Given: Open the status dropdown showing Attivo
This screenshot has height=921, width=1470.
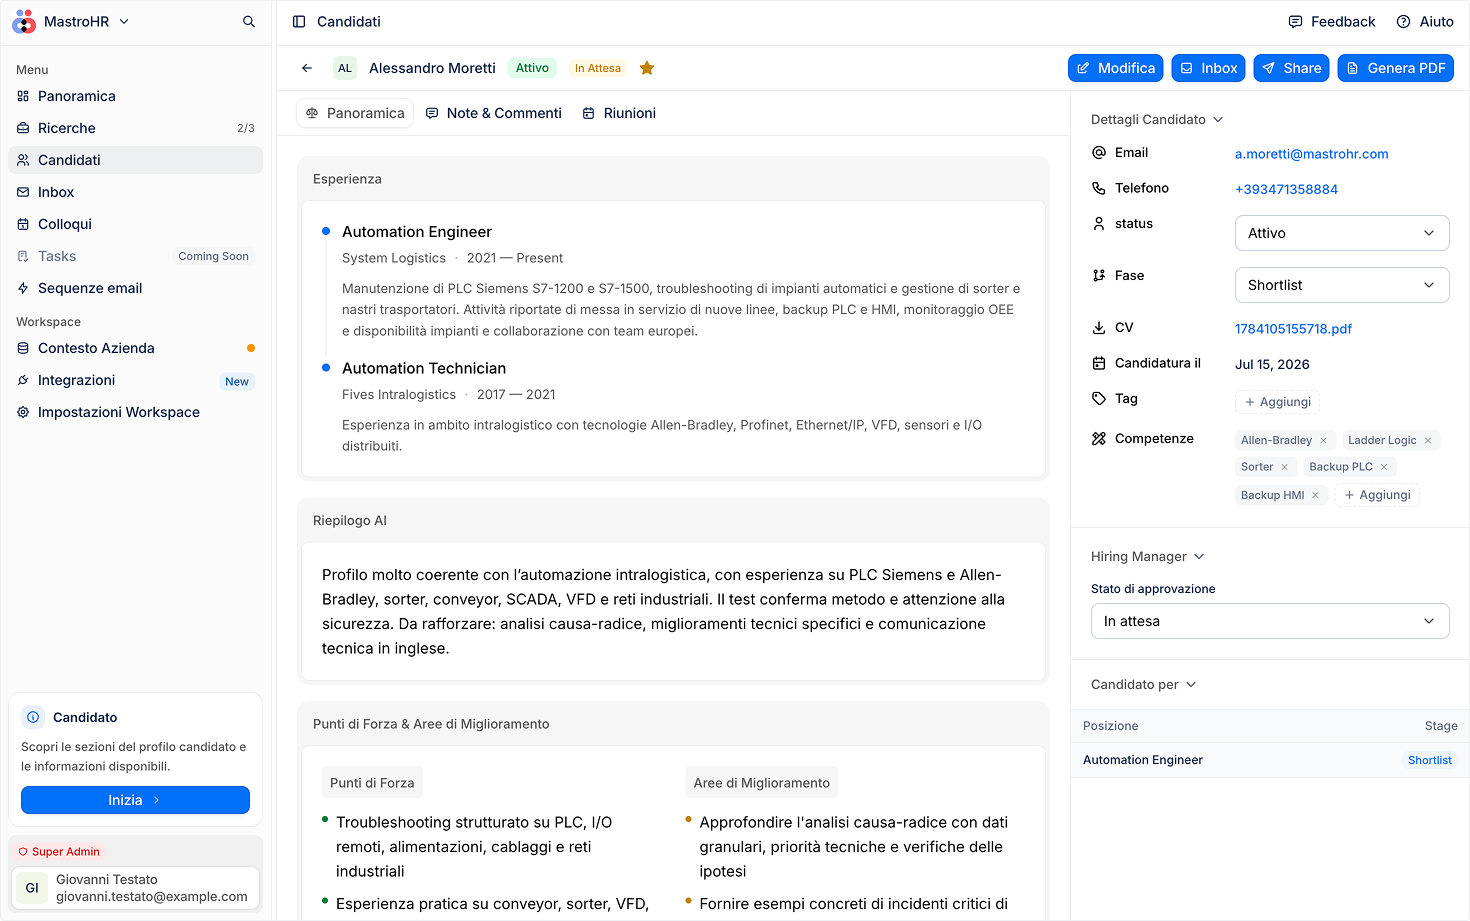Looking at the screenshot, I should pyautogui.click(x=1342, y=233).
